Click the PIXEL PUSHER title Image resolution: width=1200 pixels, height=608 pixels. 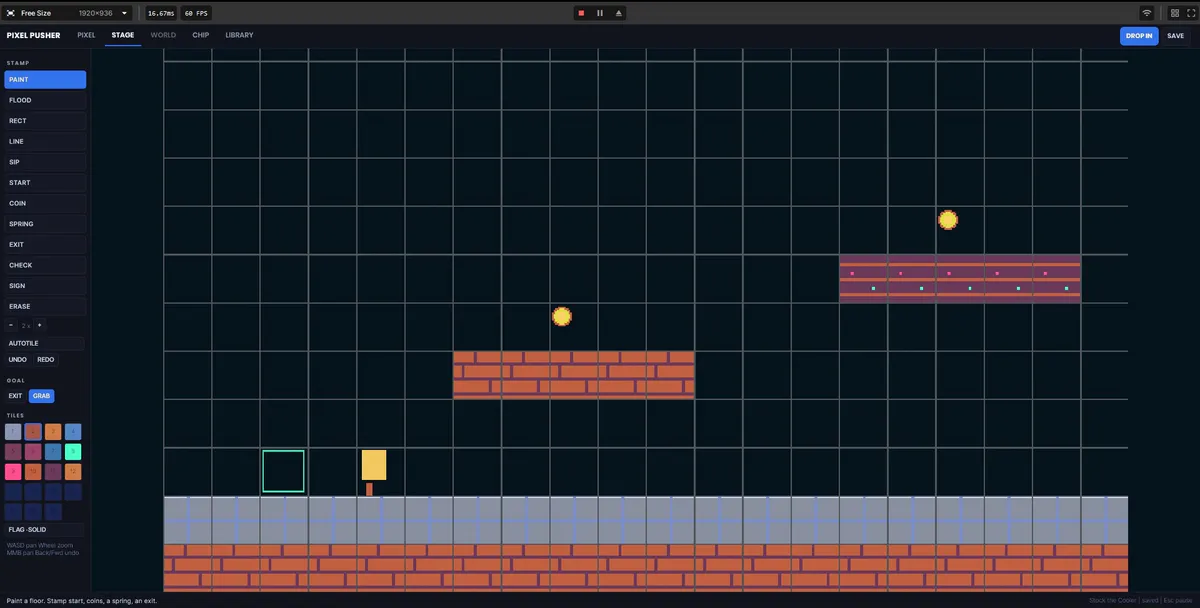pyautogui.click(x=33, y=35)
